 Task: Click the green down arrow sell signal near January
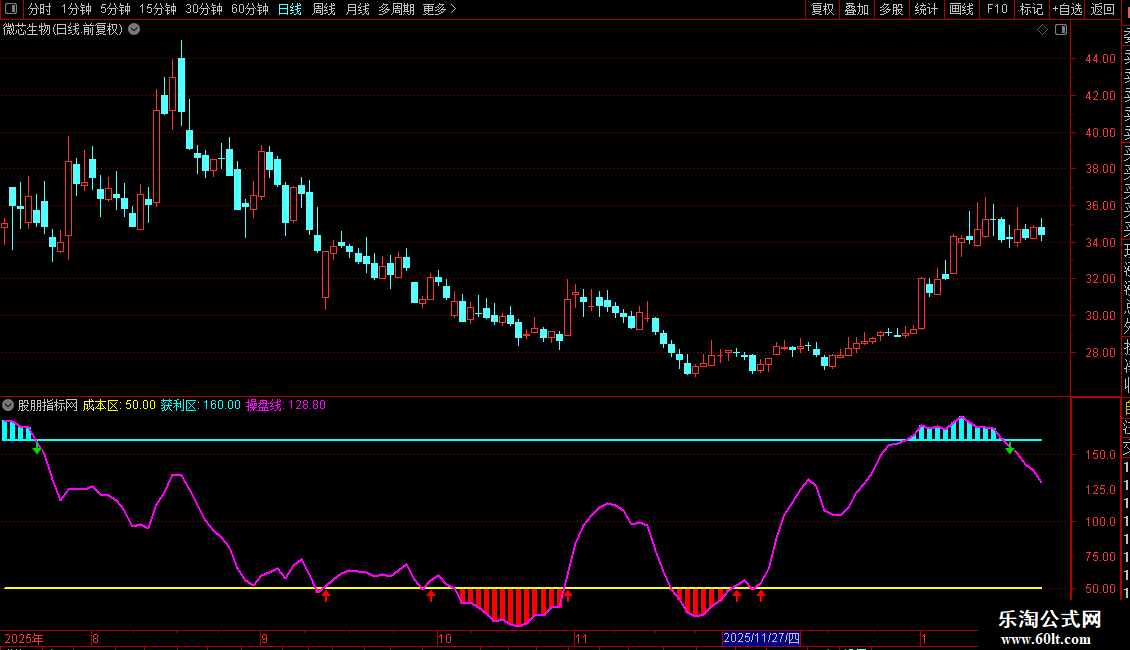click(x=1010, y=449)
